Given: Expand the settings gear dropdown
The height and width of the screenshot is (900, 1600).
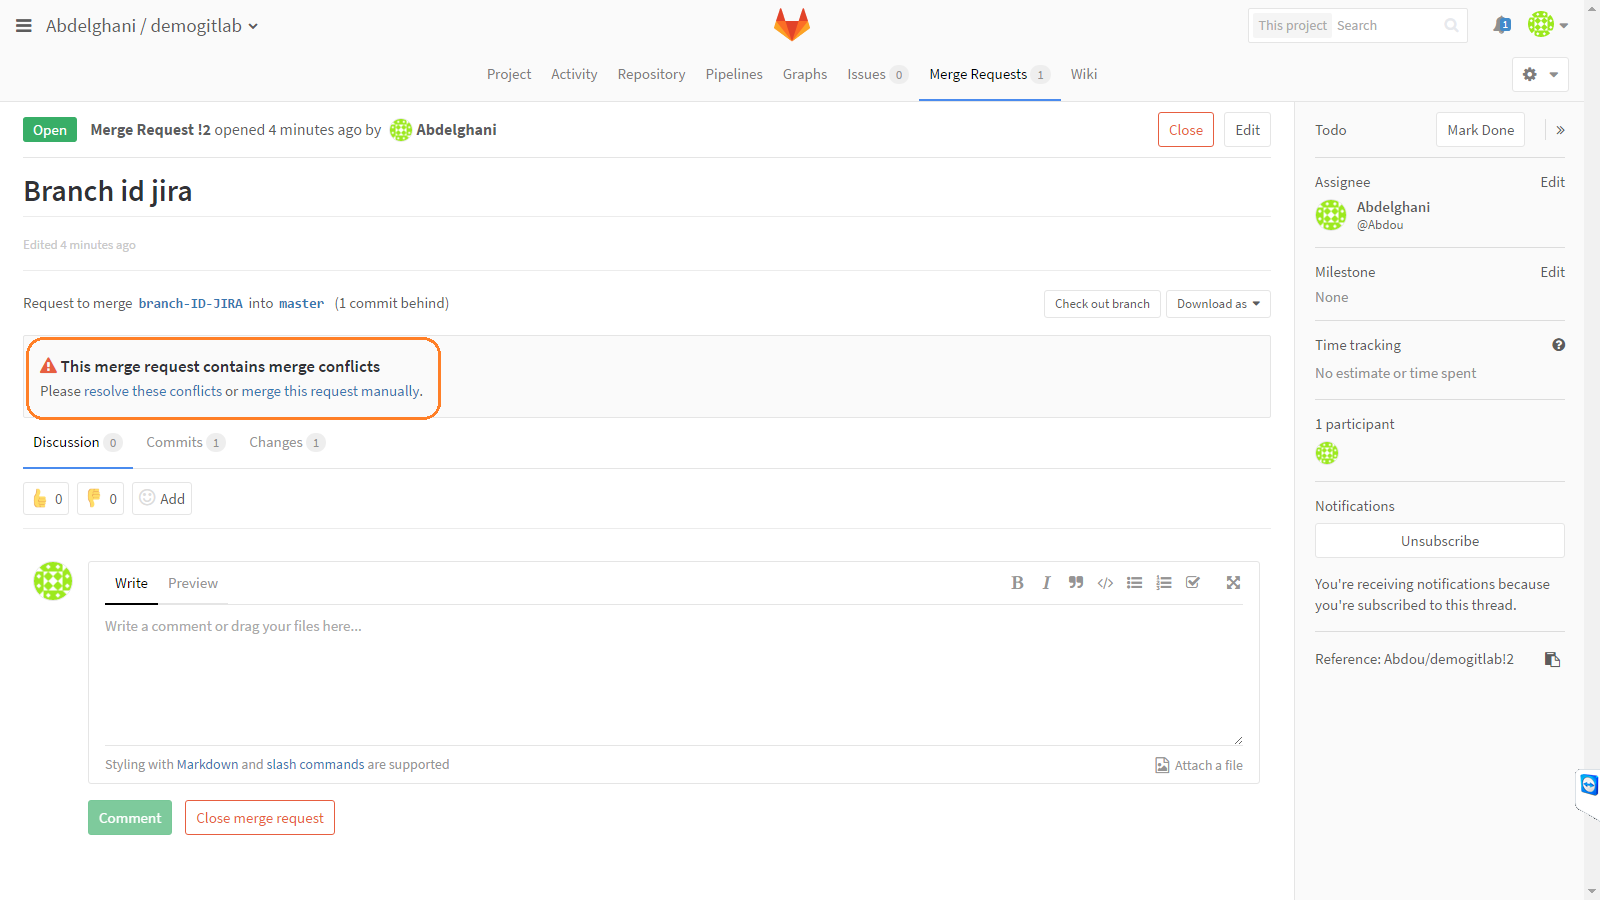Looking at the screenshot, I should [x=1539, y=74].
